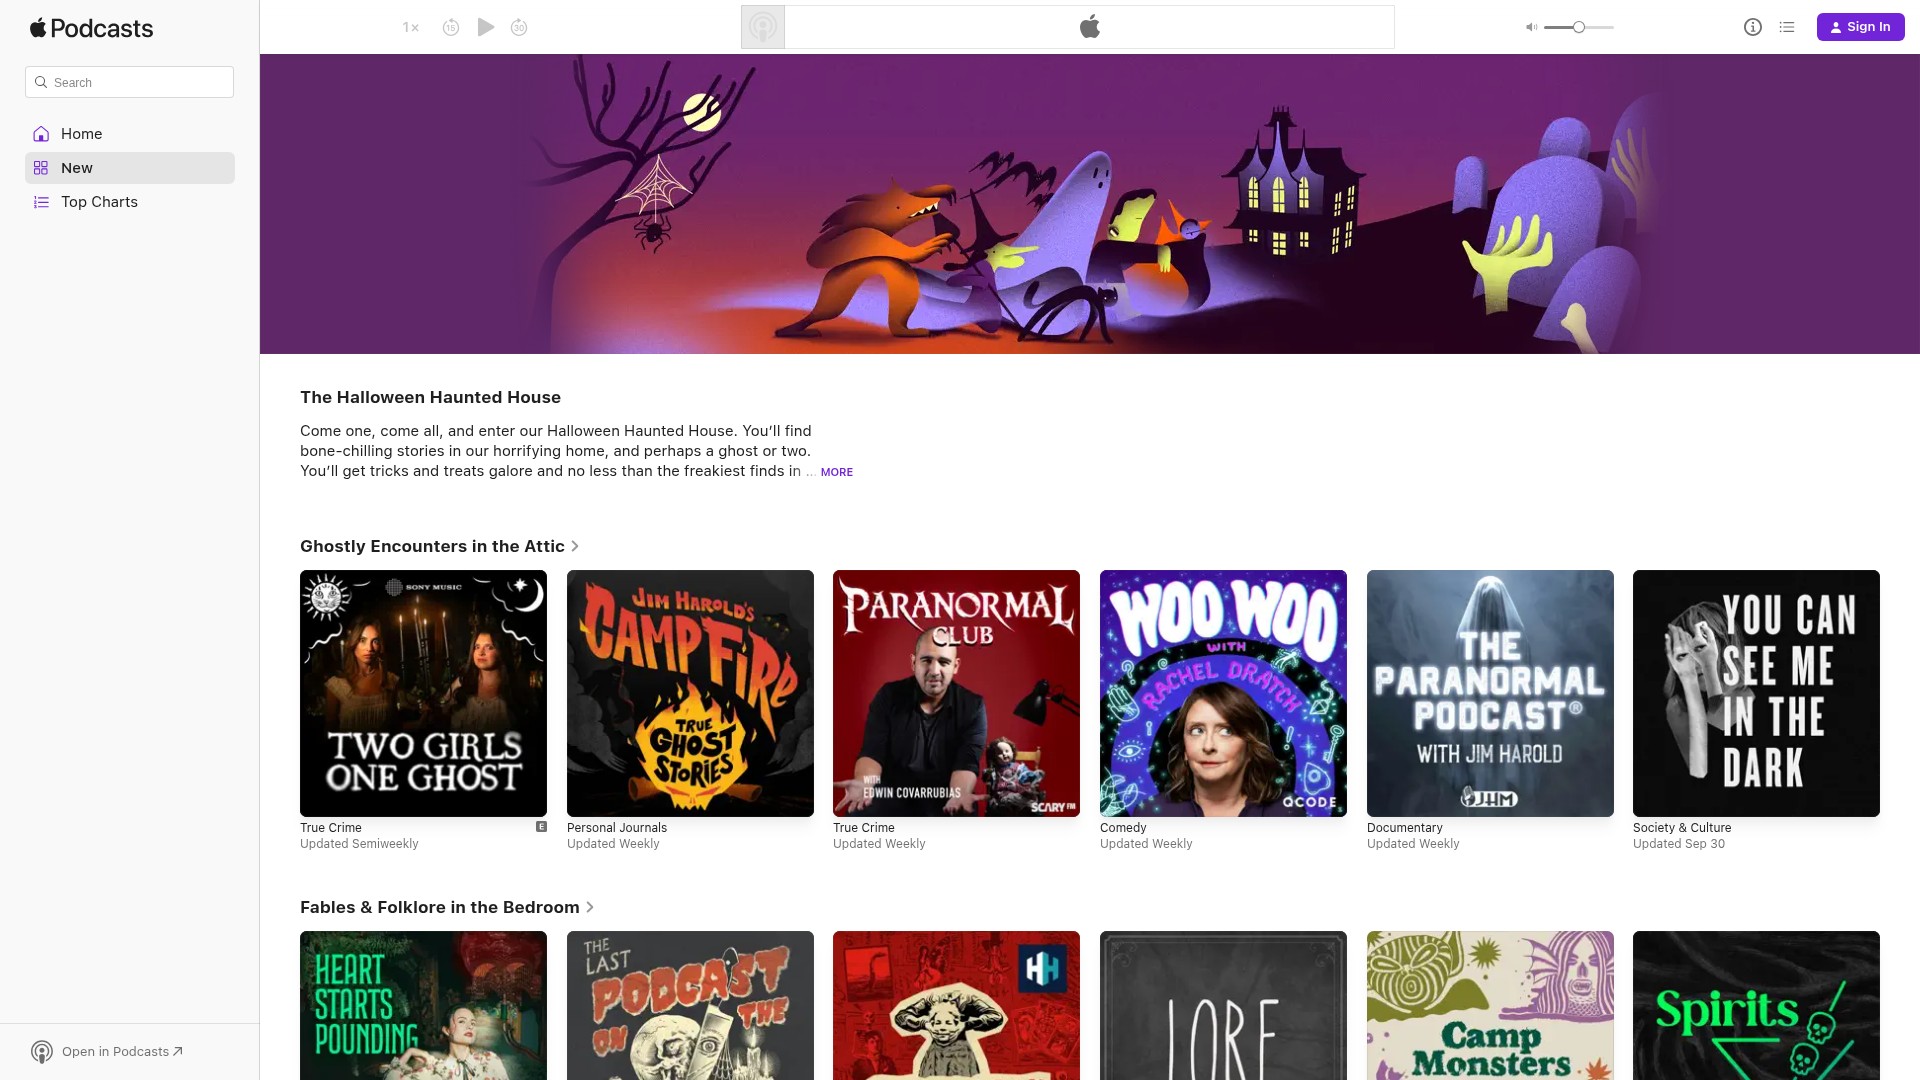Open Two Girls One Ghost podcast
1920x1080 pixels.
[x=423, y=693]
